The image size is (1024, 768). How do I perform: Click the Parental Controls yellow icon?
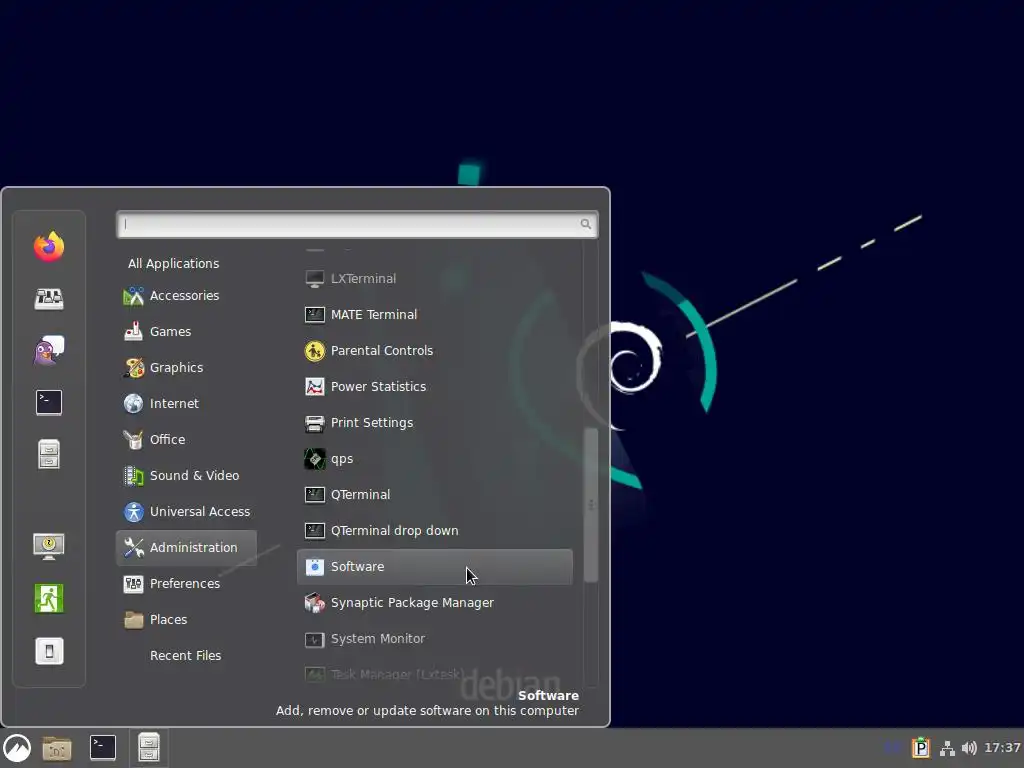(x=315, y=351)
